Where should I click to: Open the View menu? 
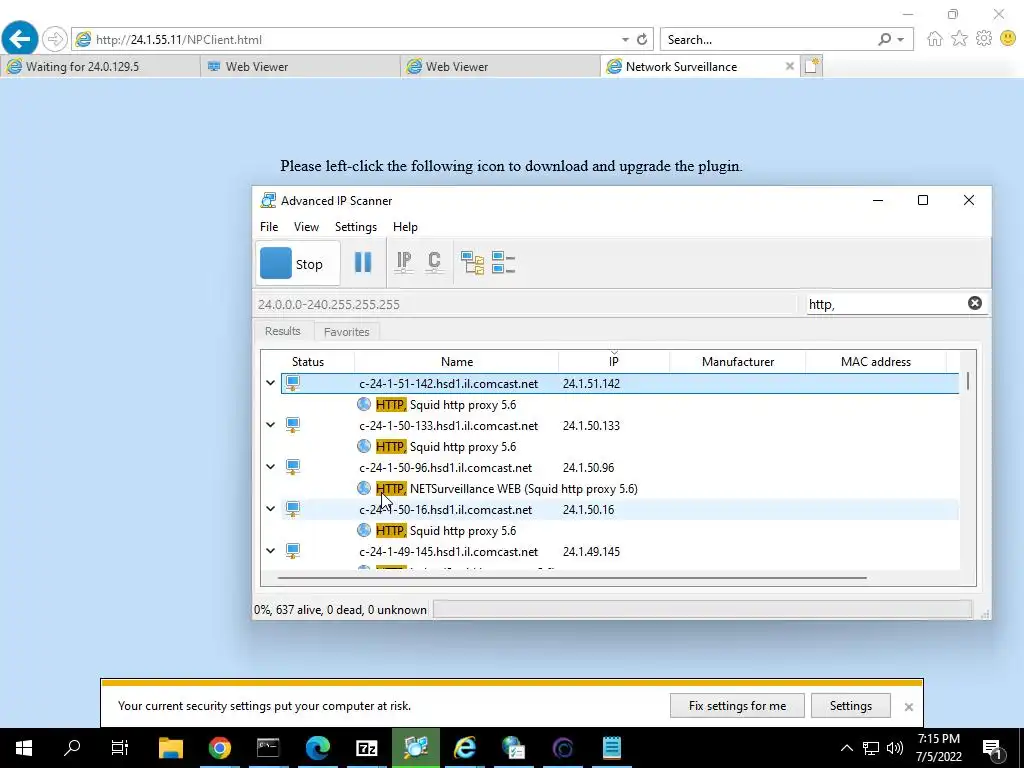point(306,227)
